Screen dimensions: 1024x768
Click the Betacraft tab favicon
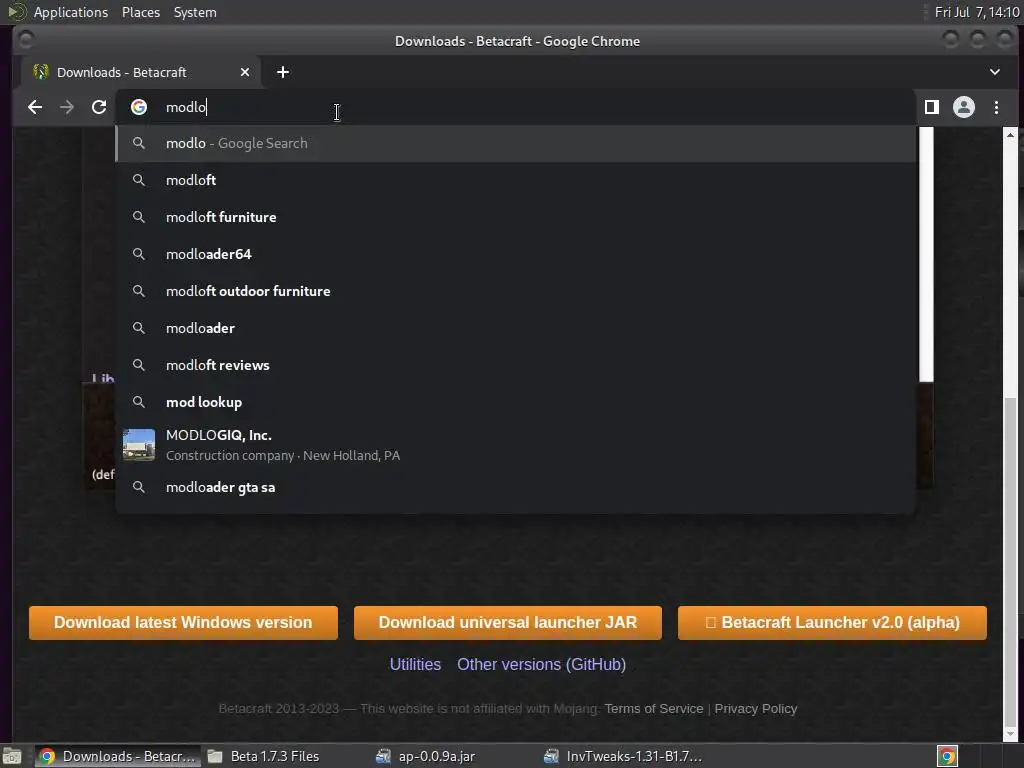41,72
